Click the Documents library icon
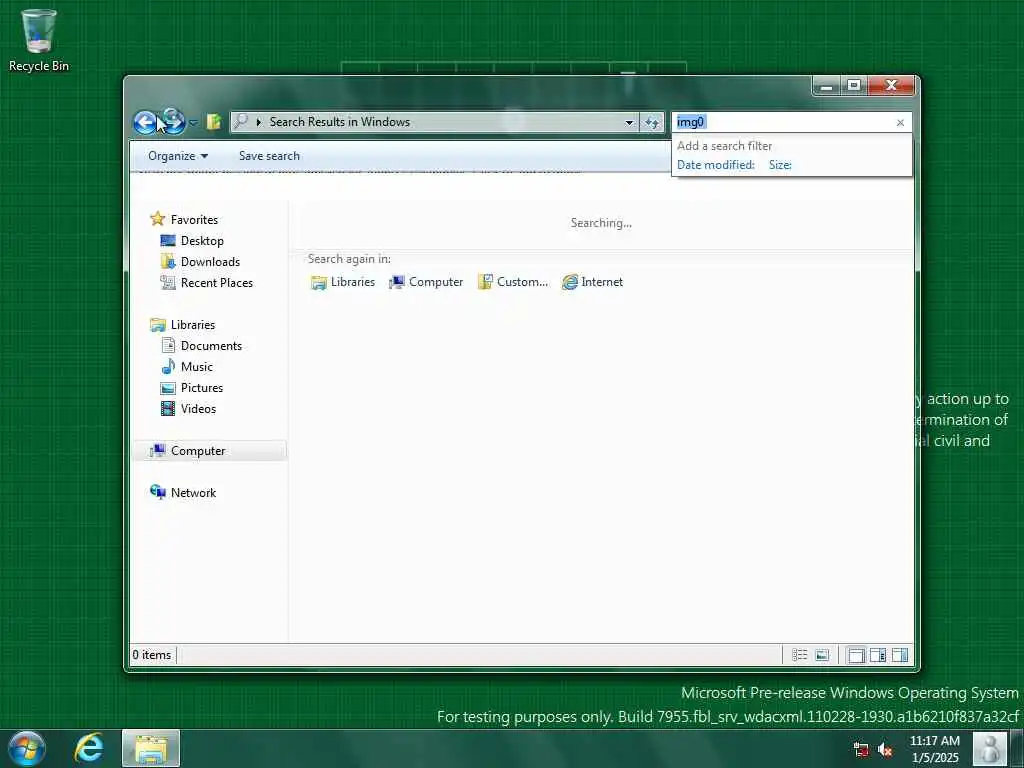Screen dimensions: 1024x768 (x=168, y=345)
